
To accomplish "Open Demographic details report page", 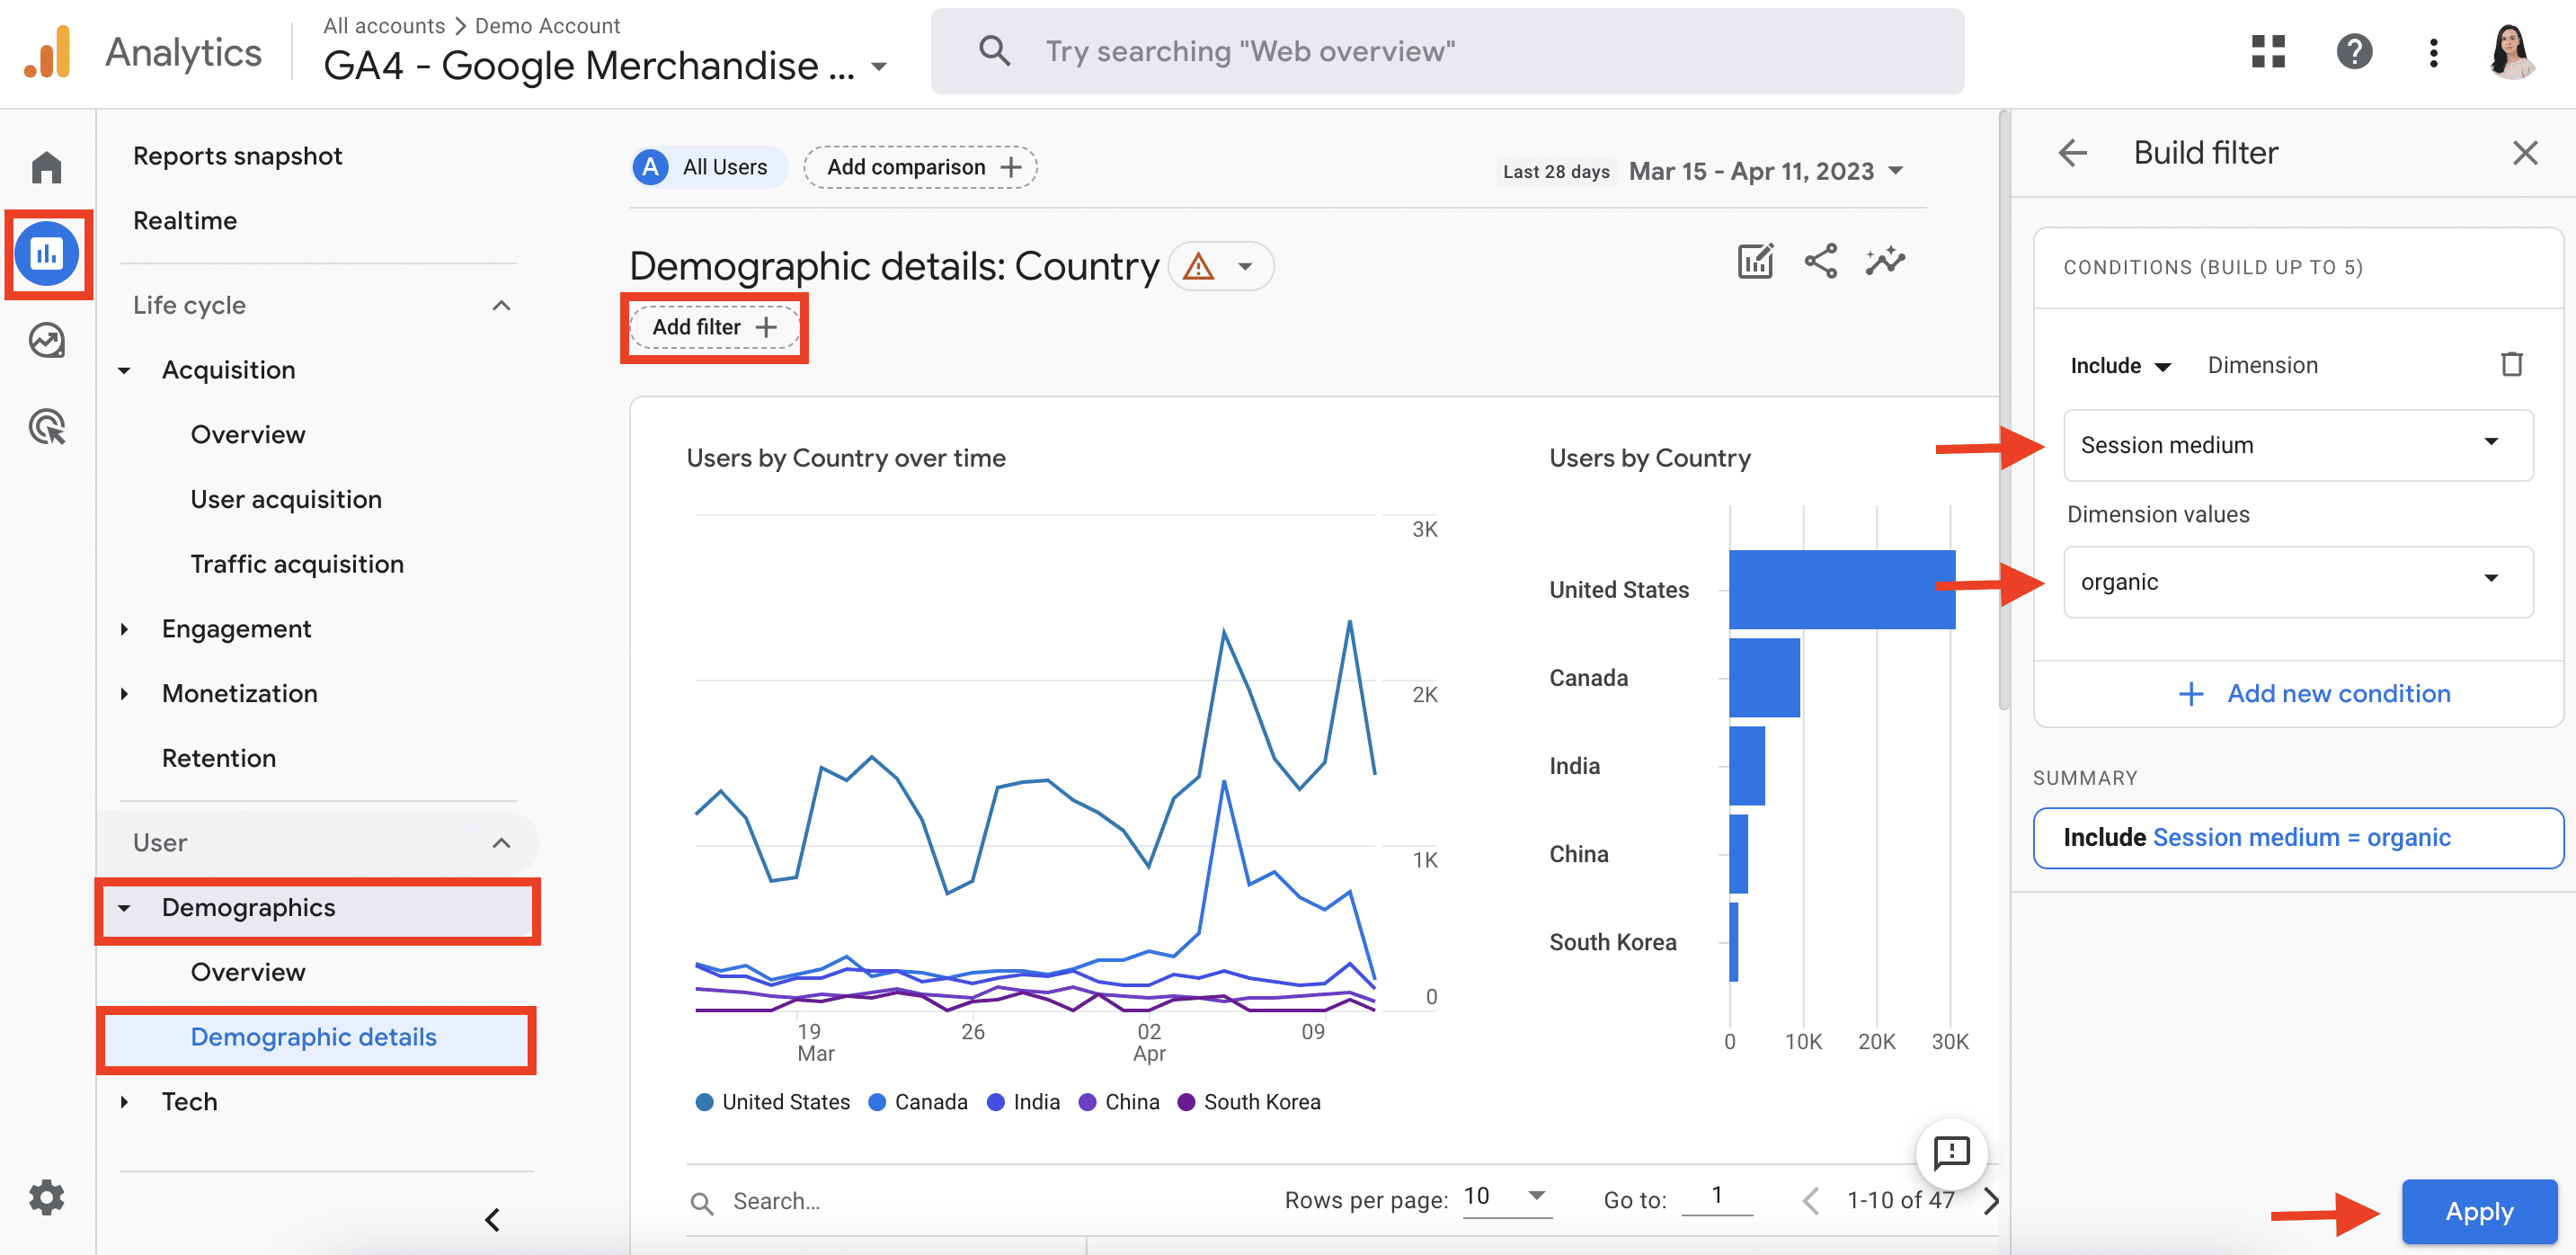I will point(314,1037).
